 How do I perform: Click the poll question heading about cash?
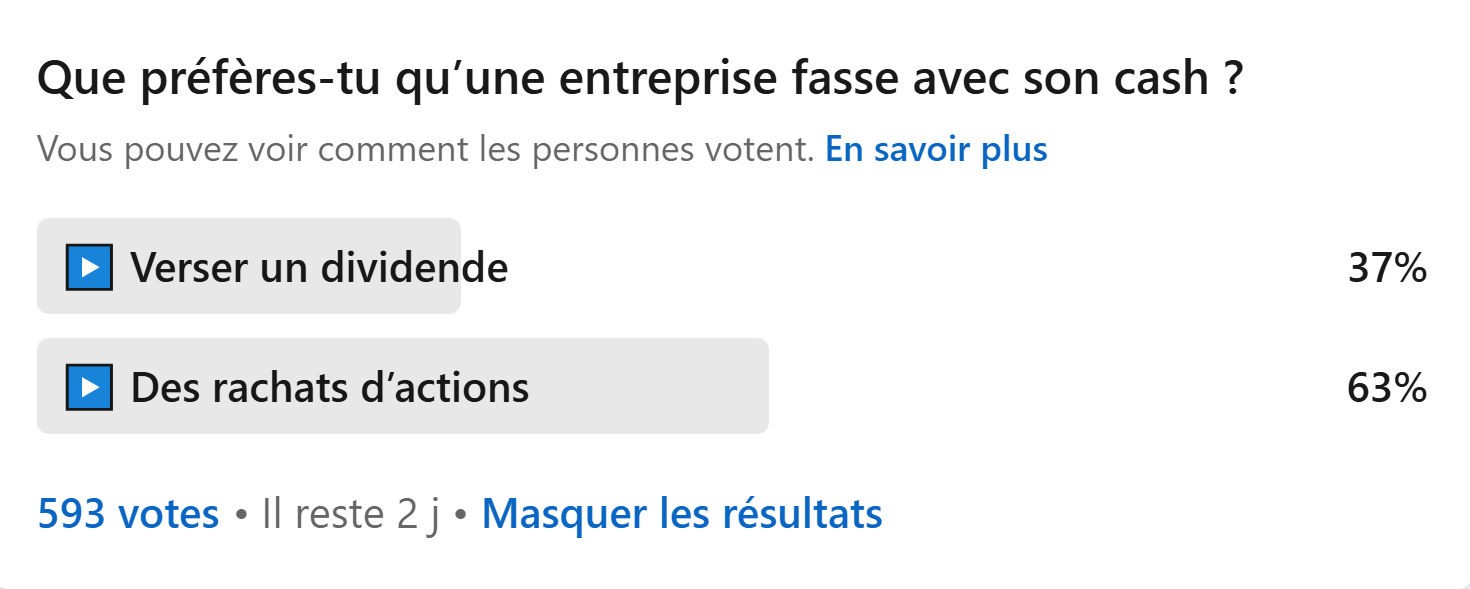[x=640, y=80]
